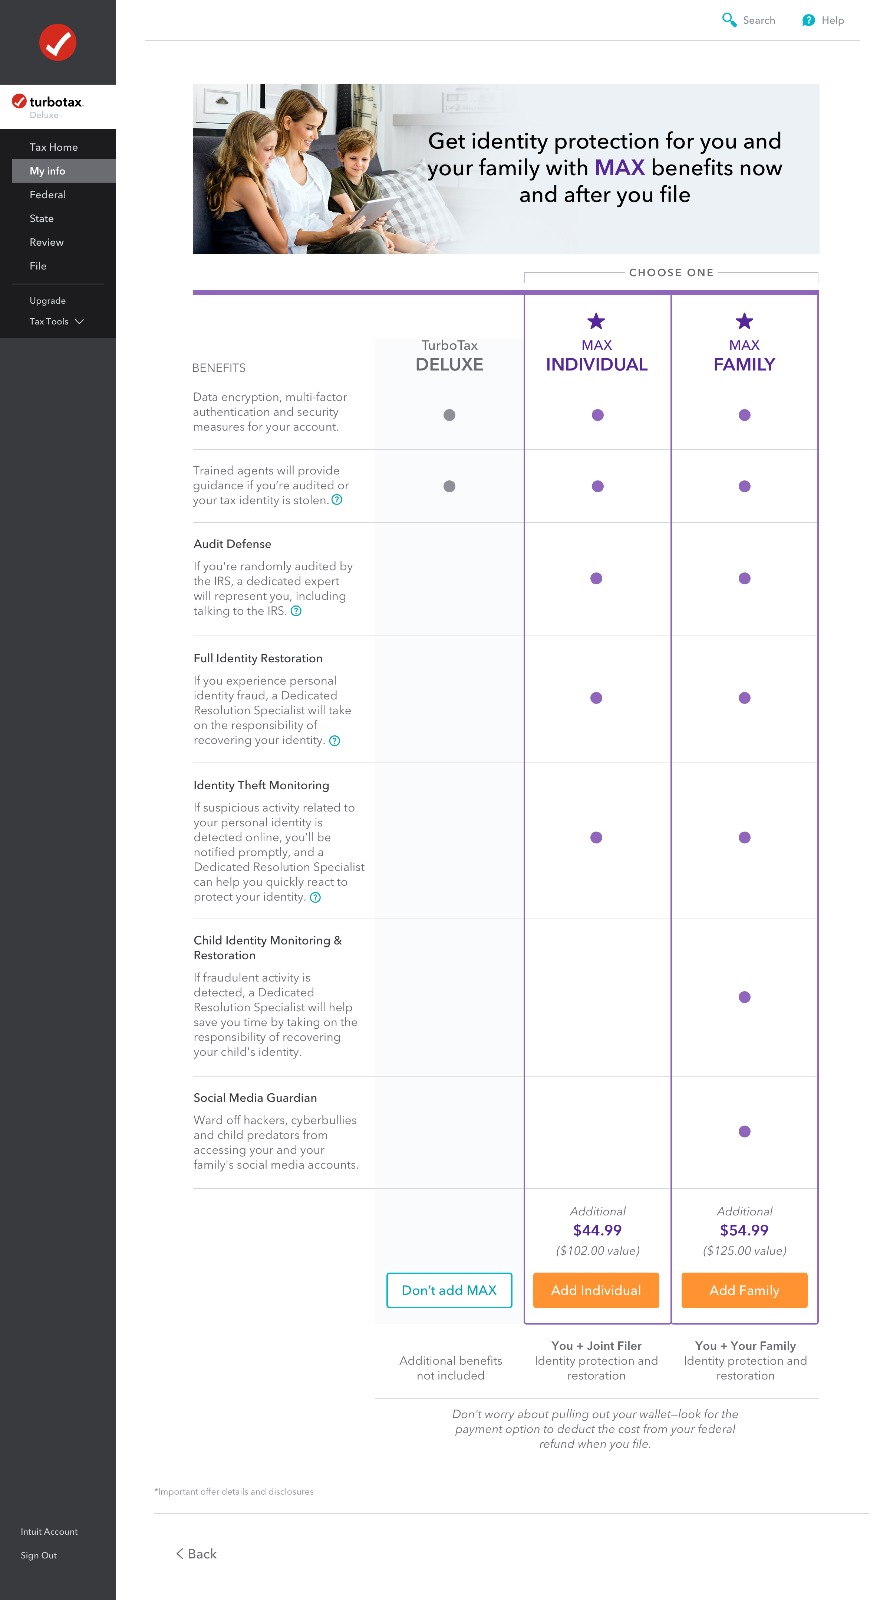890x1600 pixels.
Task: Click the Help question mark icon
Action: click(x=808, y=20)
